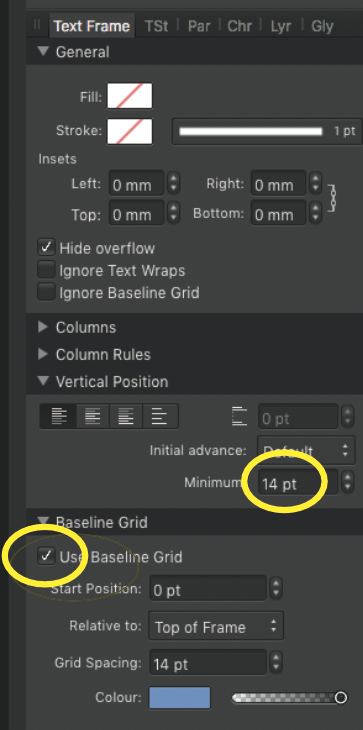363x730 pixels.
Task: Toggle the Hide overflow checkbox
Action: [x=46, y=248]
